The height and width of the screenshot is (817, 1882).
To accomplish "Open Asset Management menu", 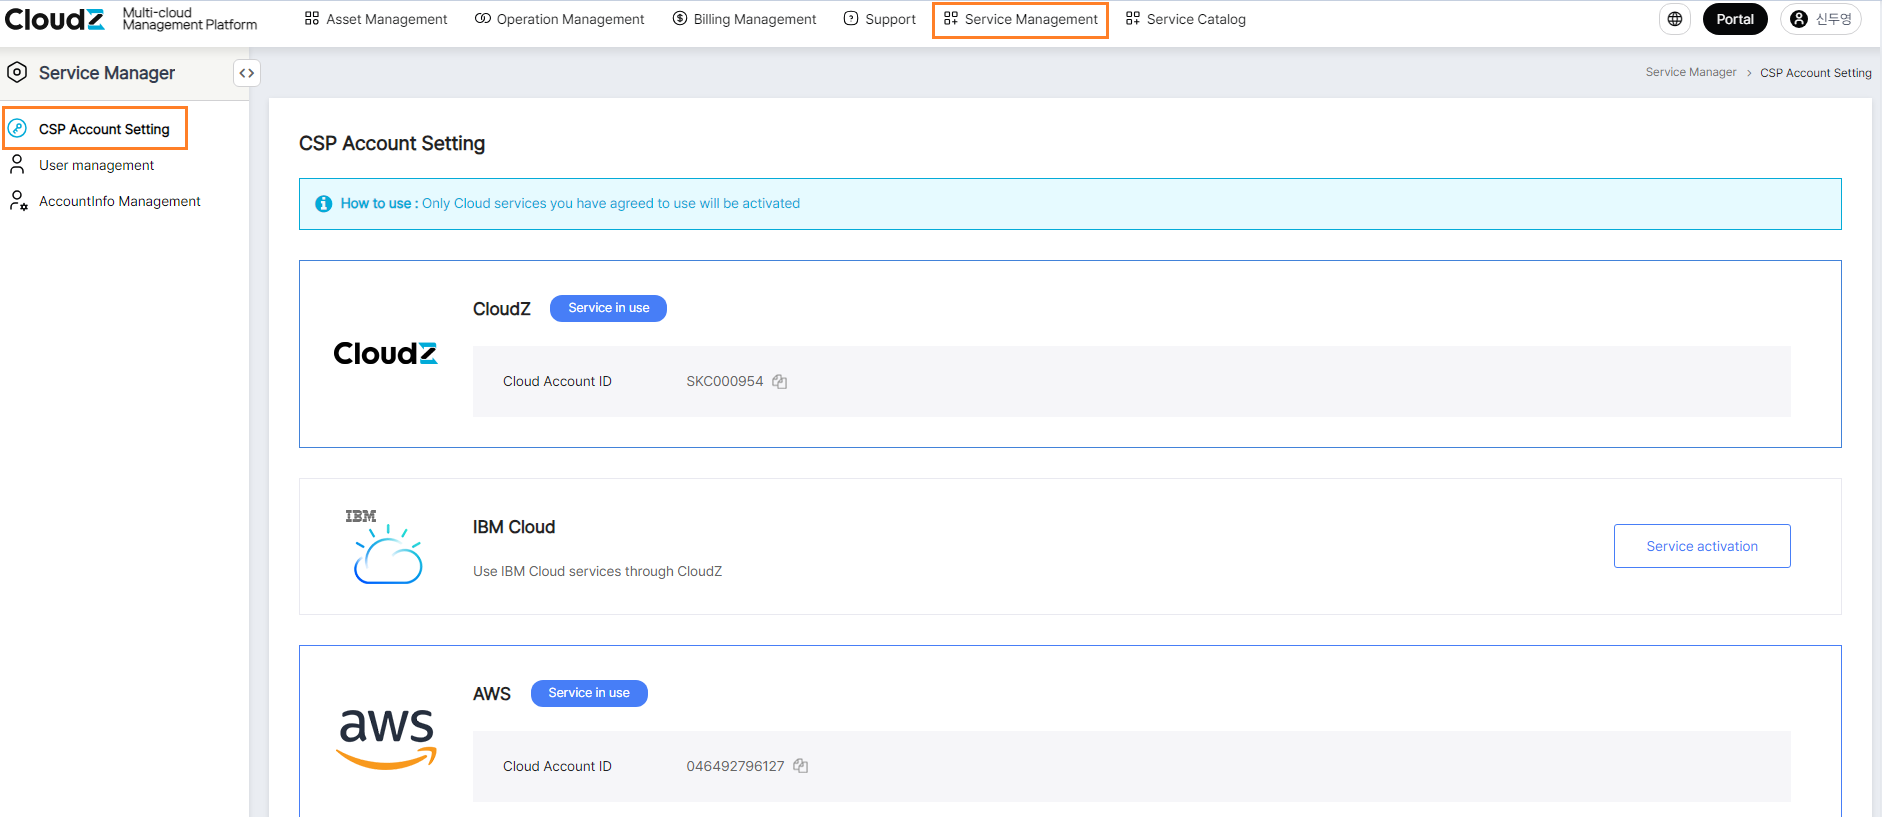I will (376, 19).
